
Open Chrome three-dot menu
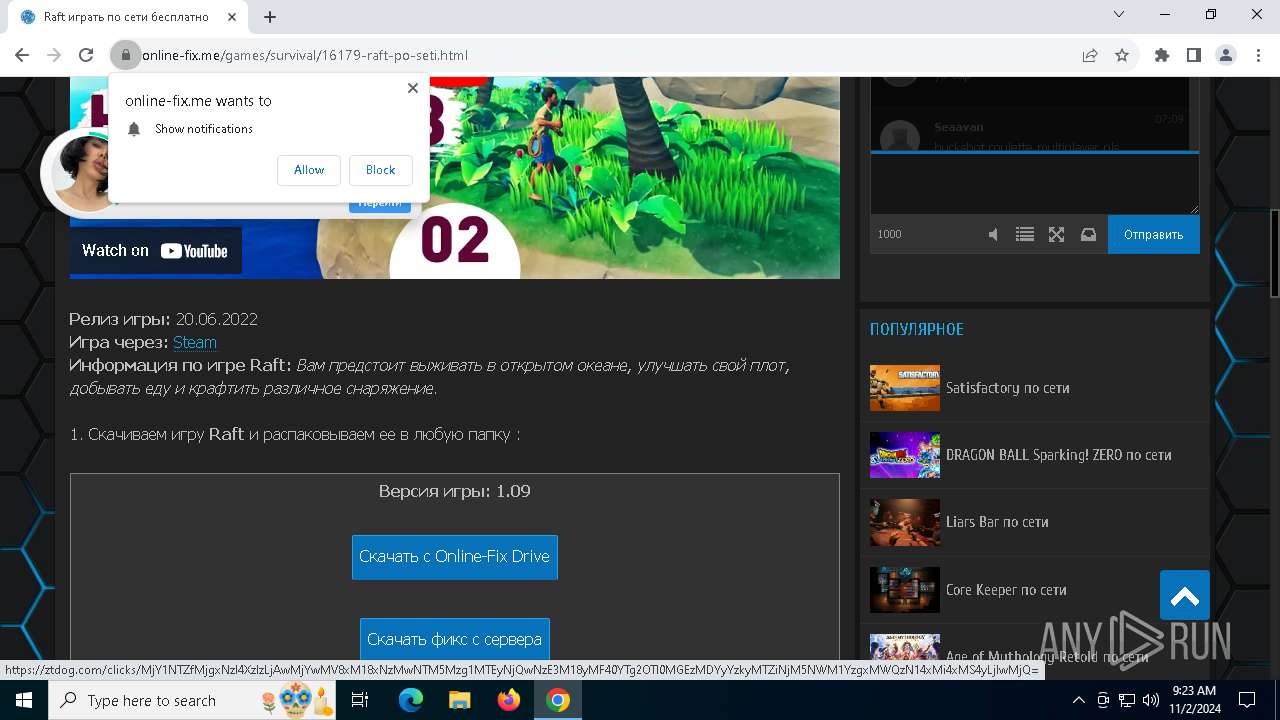[x=1258, y=55]
